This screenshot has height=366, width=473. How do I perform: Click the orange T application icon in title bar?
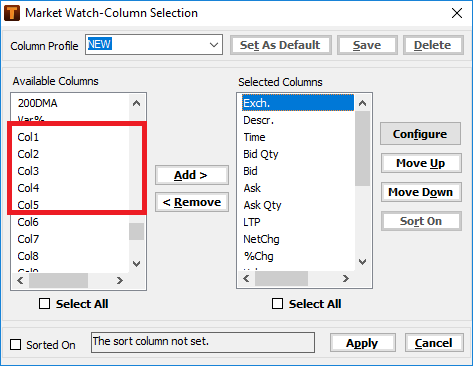tap(12, 13)
